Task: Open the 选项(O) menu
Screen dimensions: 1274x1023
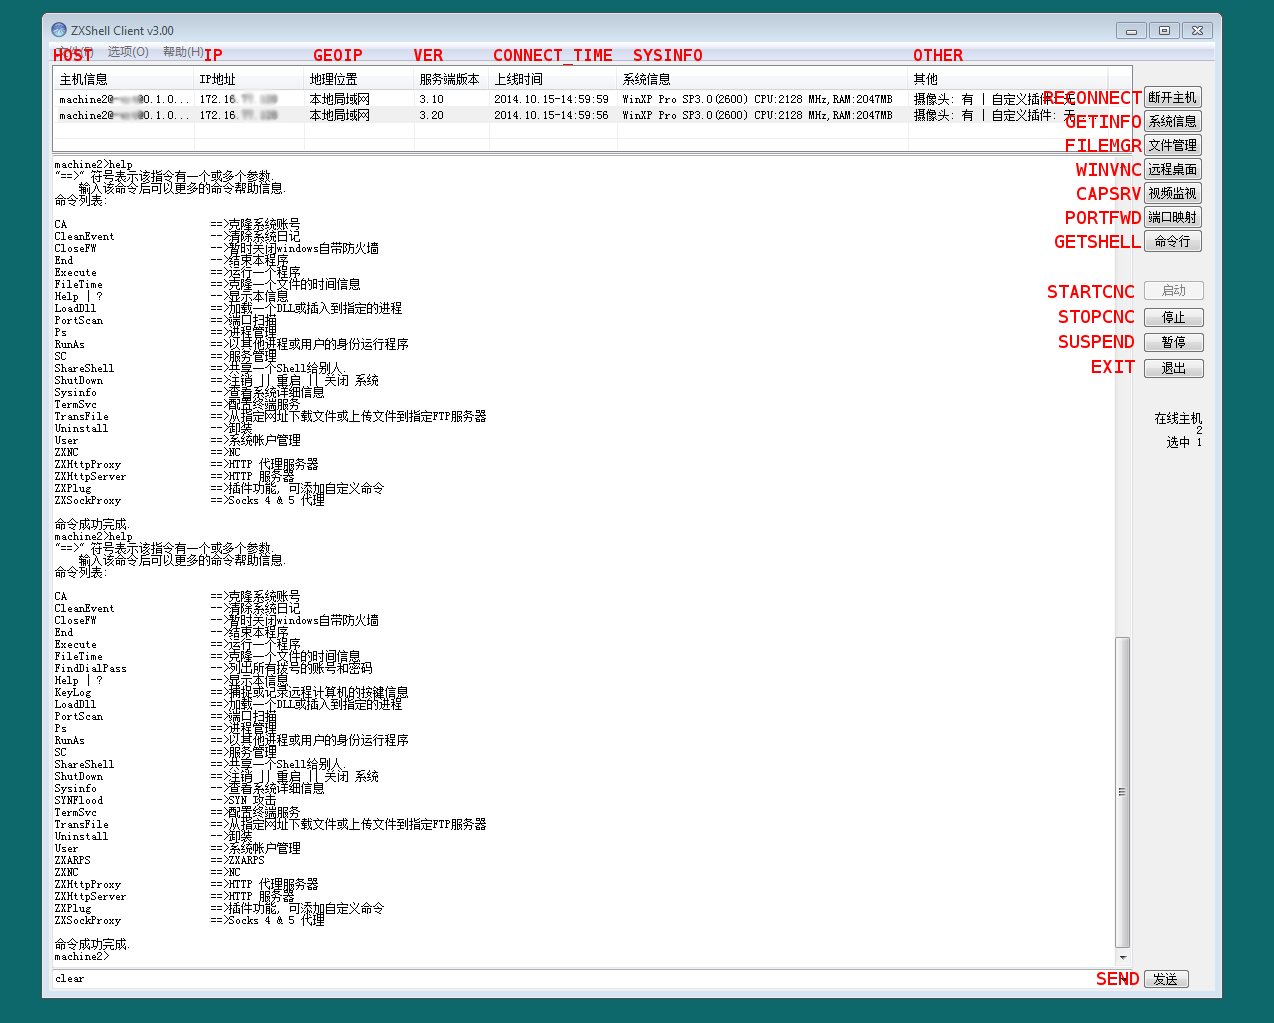Action: [128, 52]
